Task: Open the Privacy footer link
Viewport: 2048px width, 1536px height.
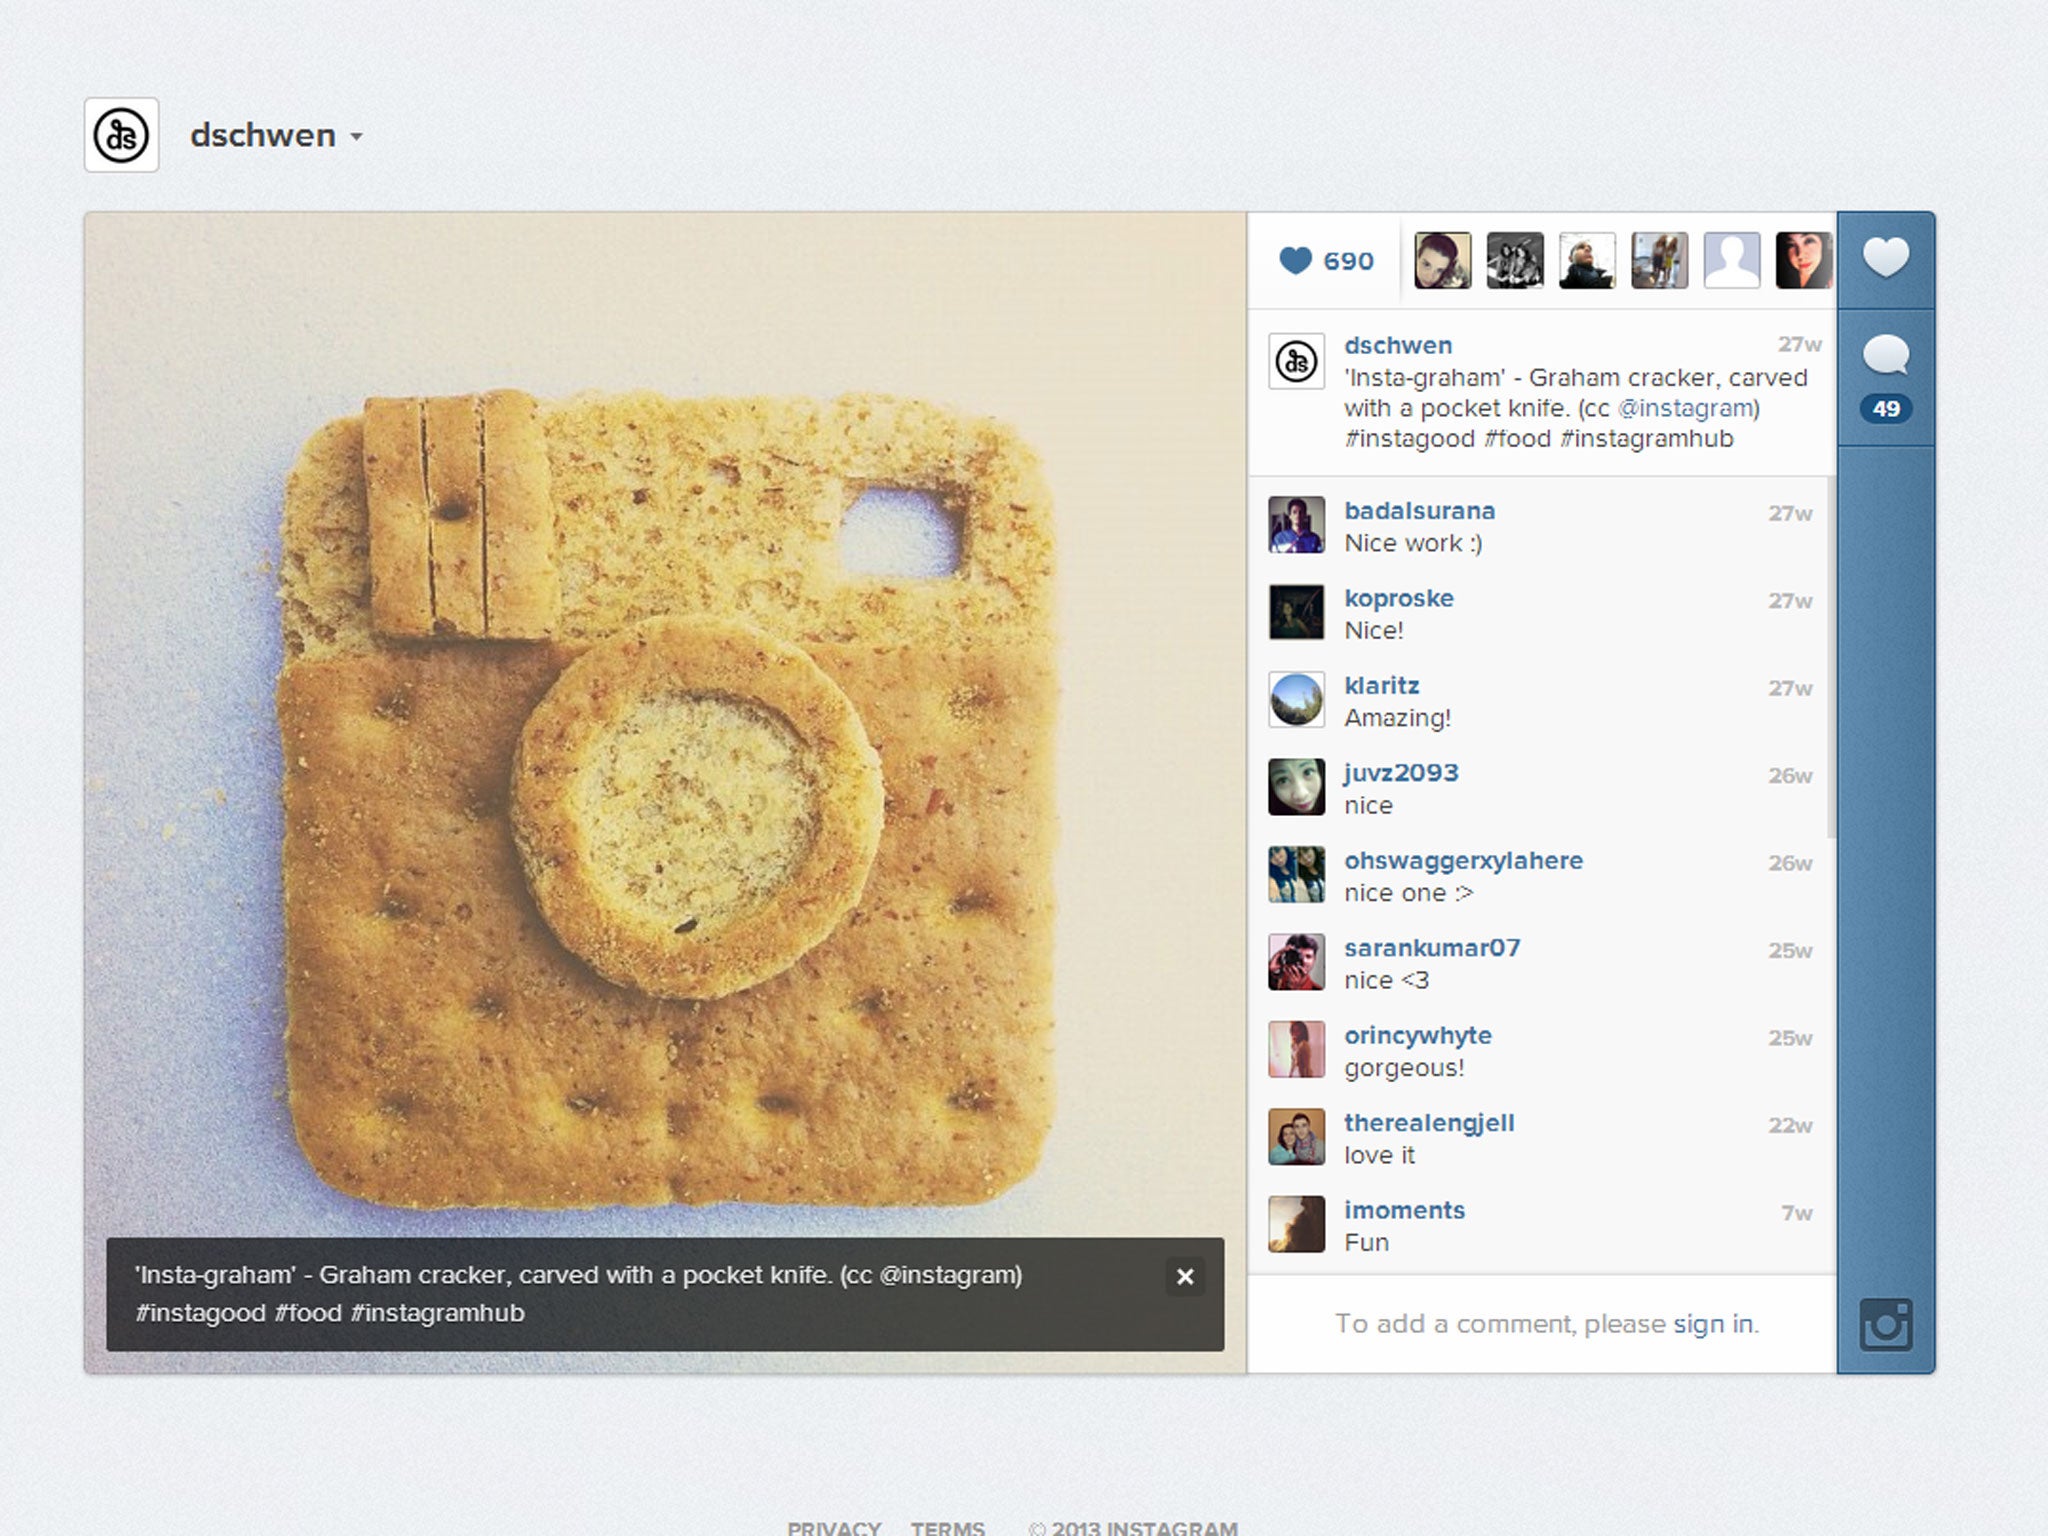Action: point(833,1527)
